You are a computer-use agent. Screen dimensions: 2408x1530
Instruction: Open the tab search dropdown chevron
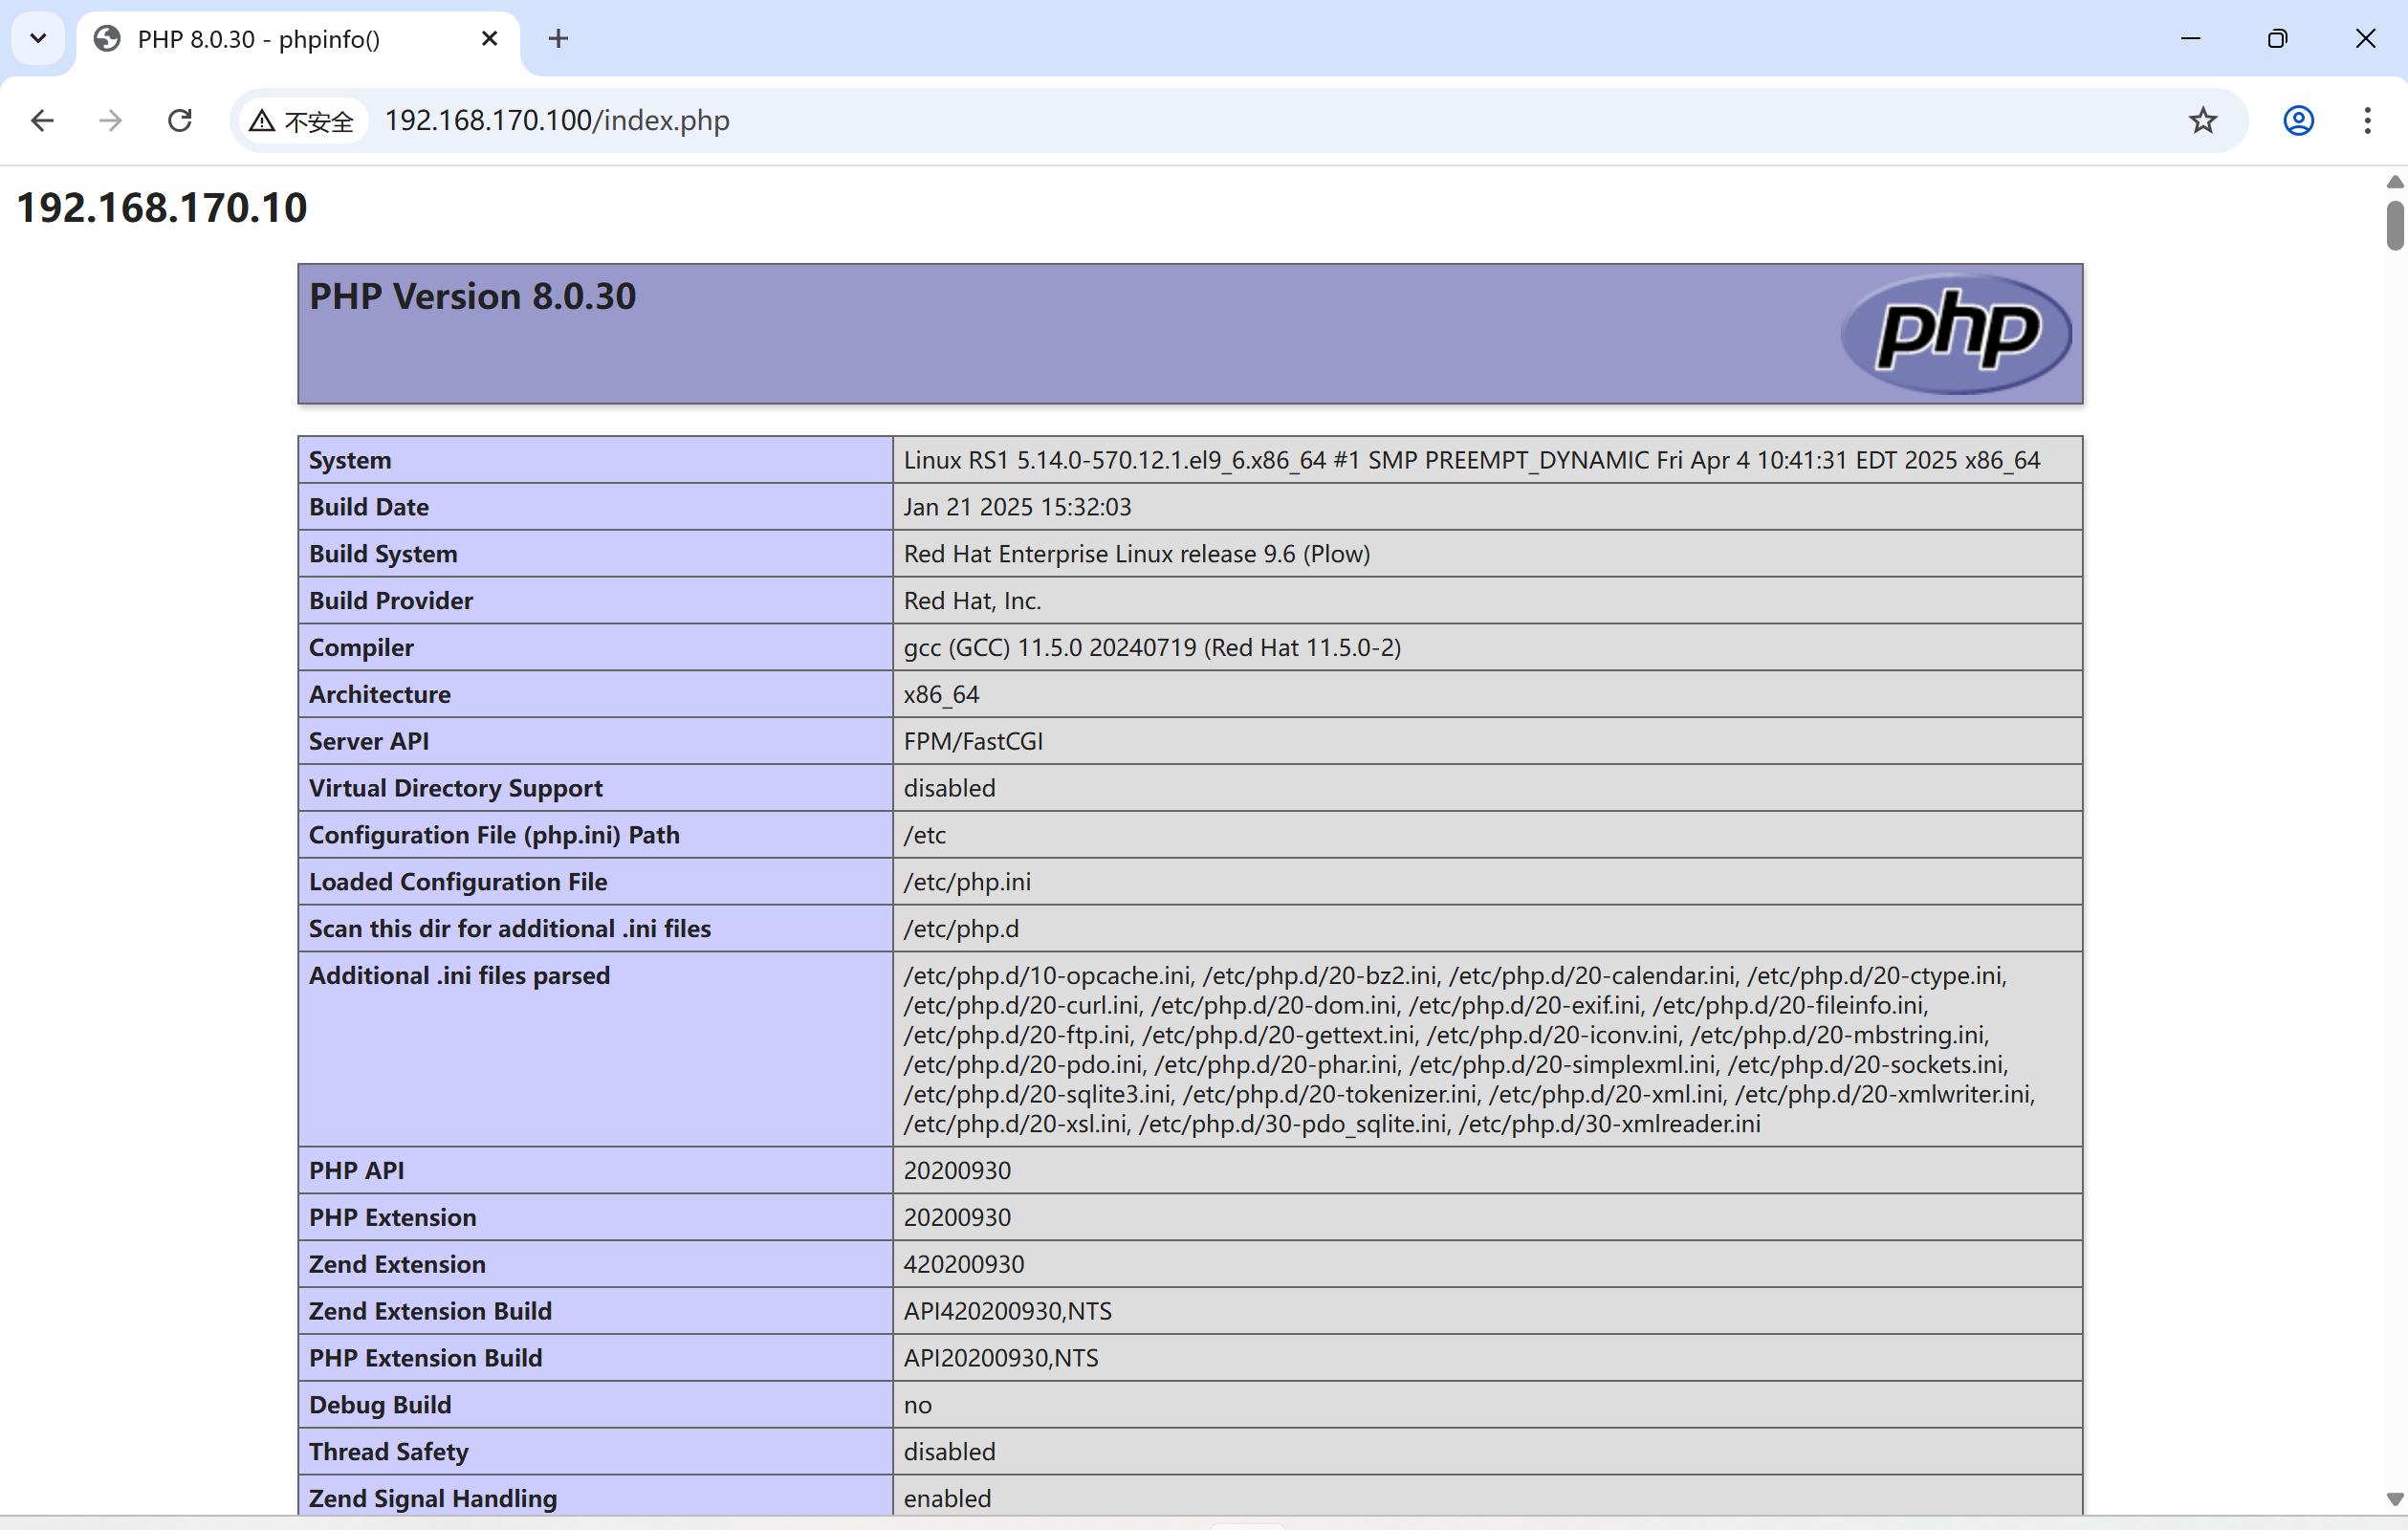click(38, 39)
